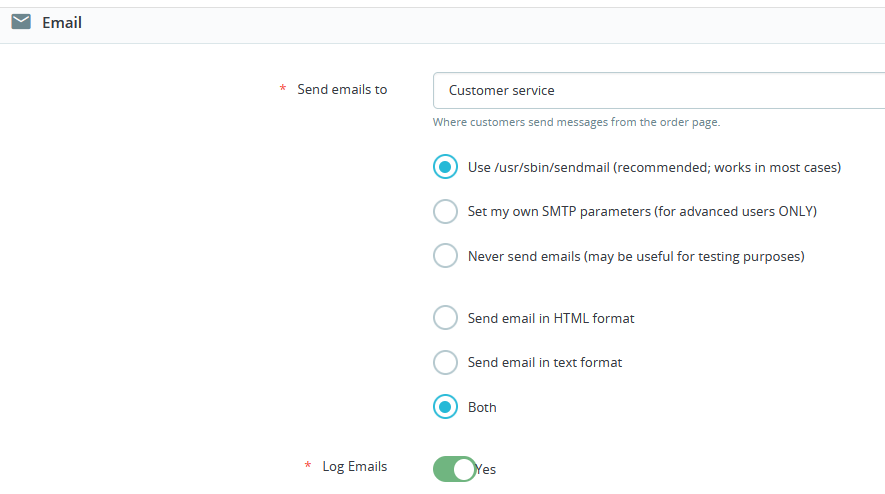This screenshot has height=494, width=885.
Task: Click the red asterisk before 'Send emails to'
Action: click(283, 90)
